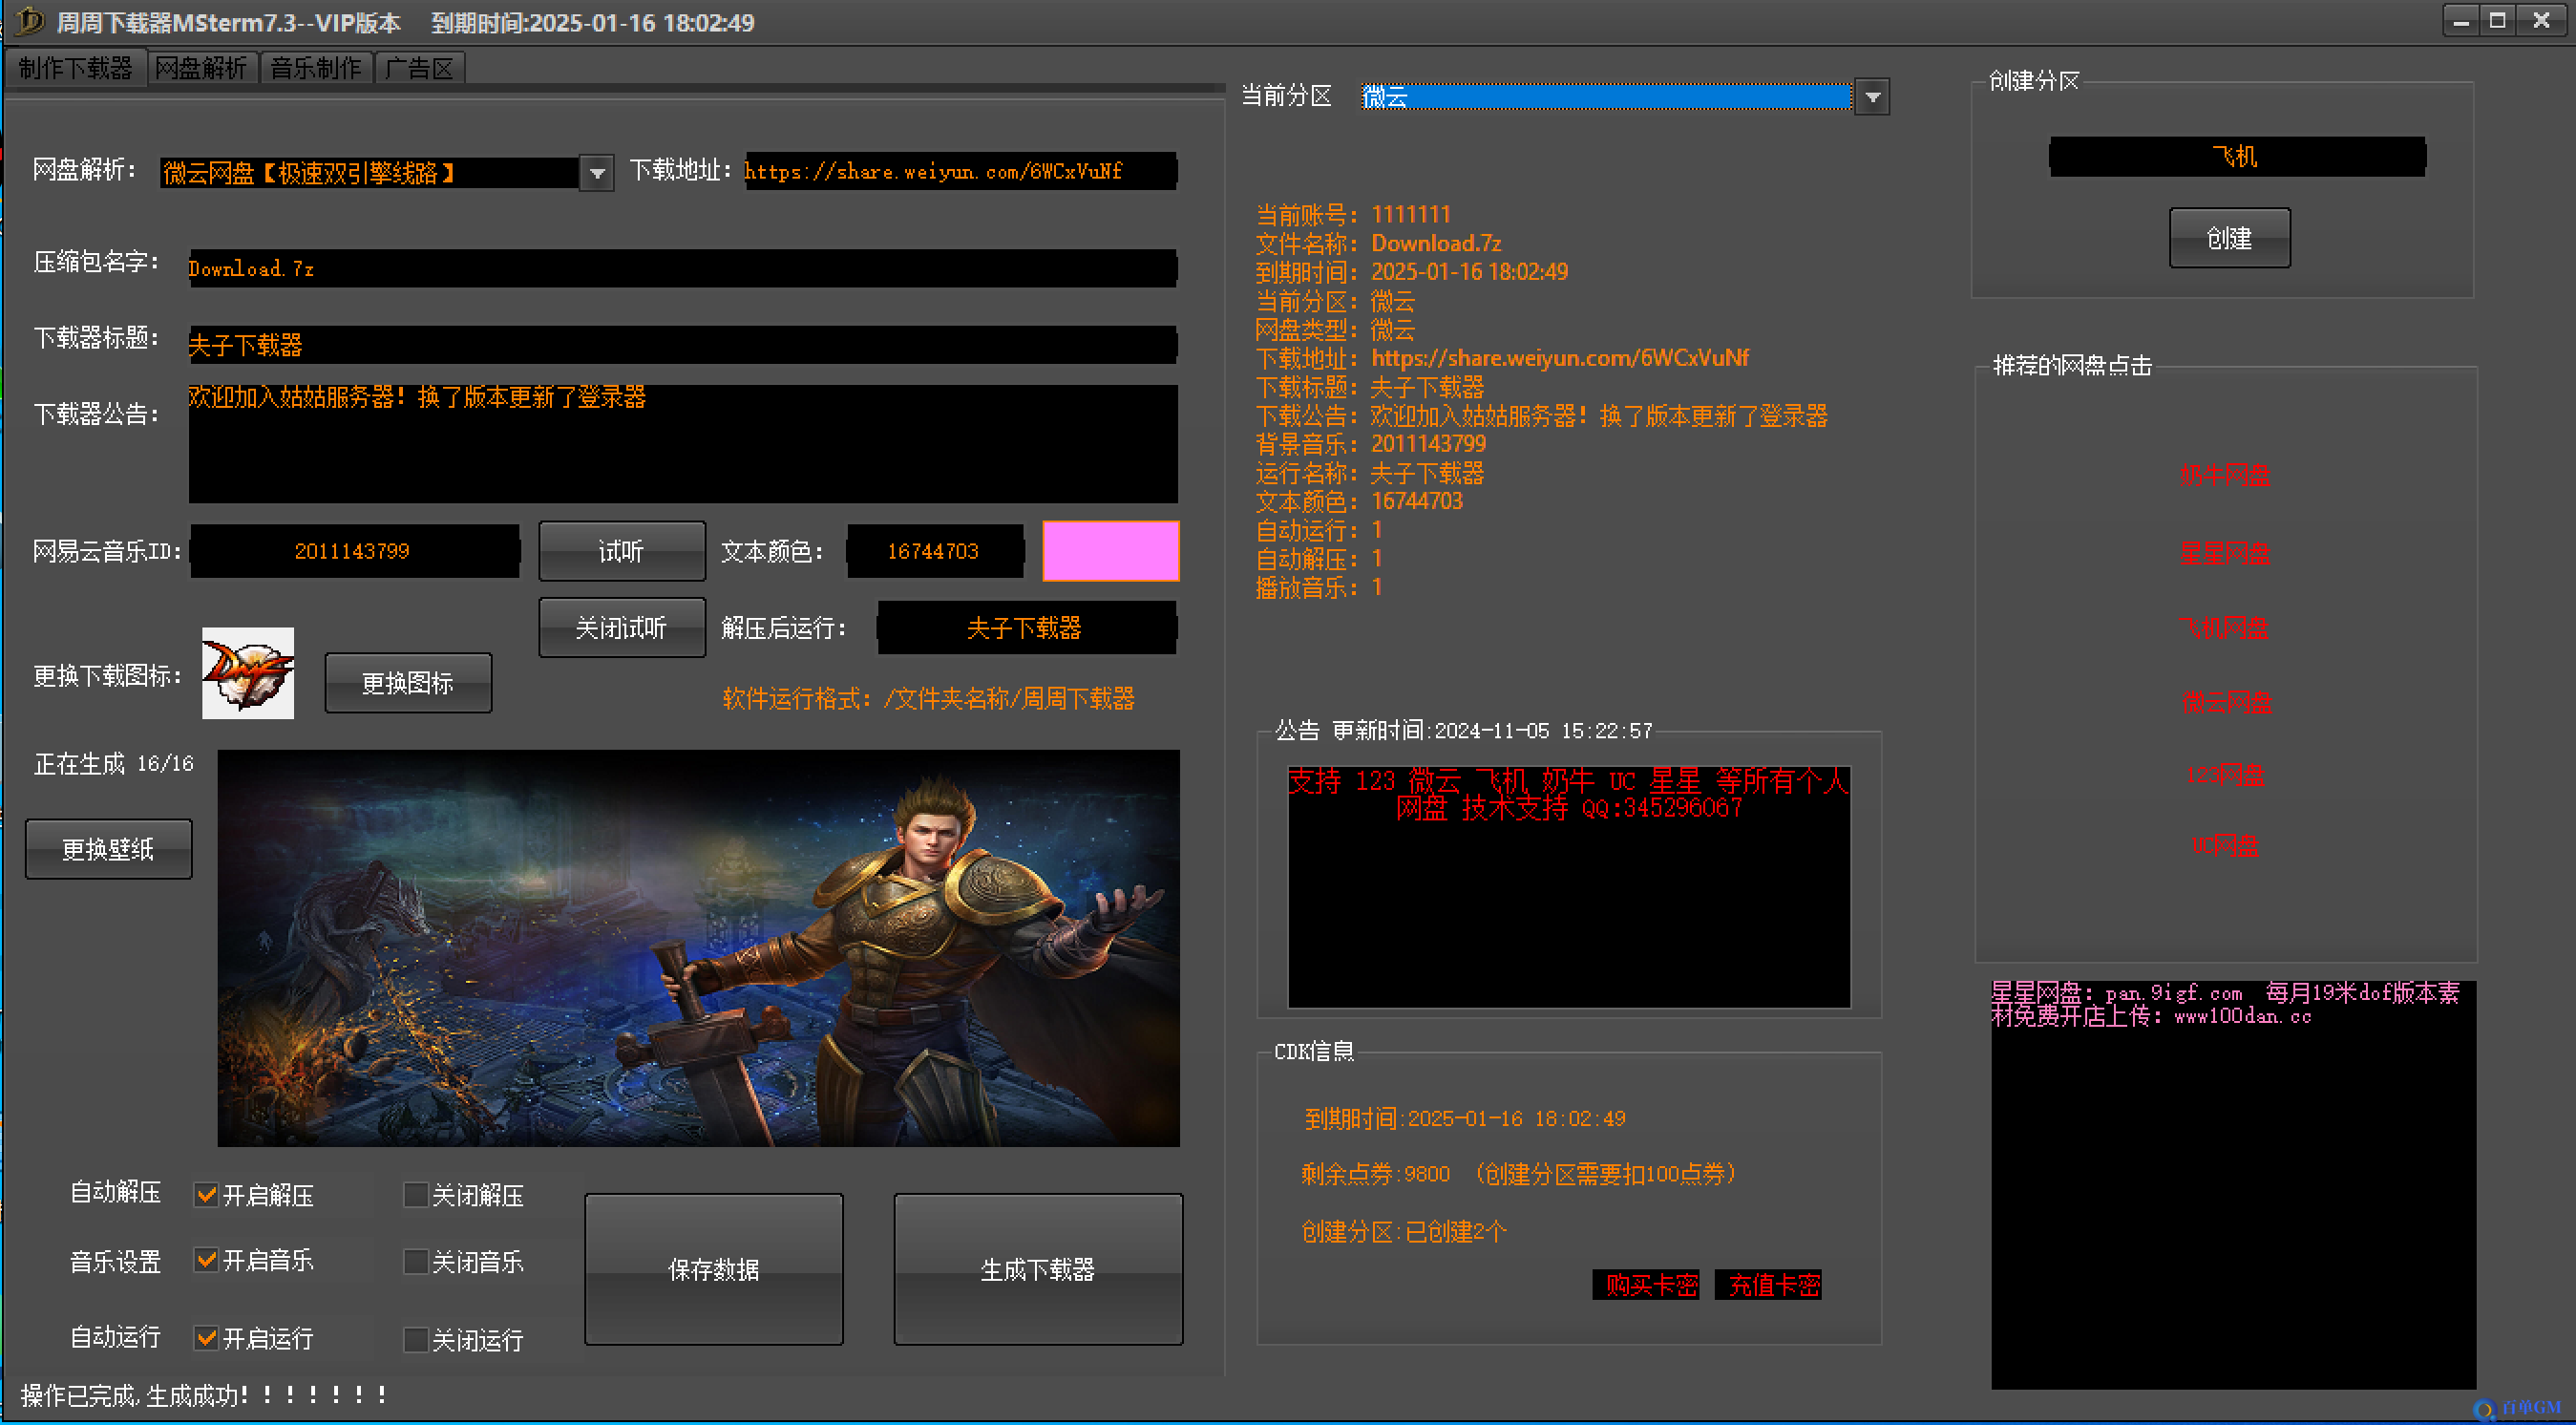Tick the 关闭运行 checkbox

tap(415, 1339)
